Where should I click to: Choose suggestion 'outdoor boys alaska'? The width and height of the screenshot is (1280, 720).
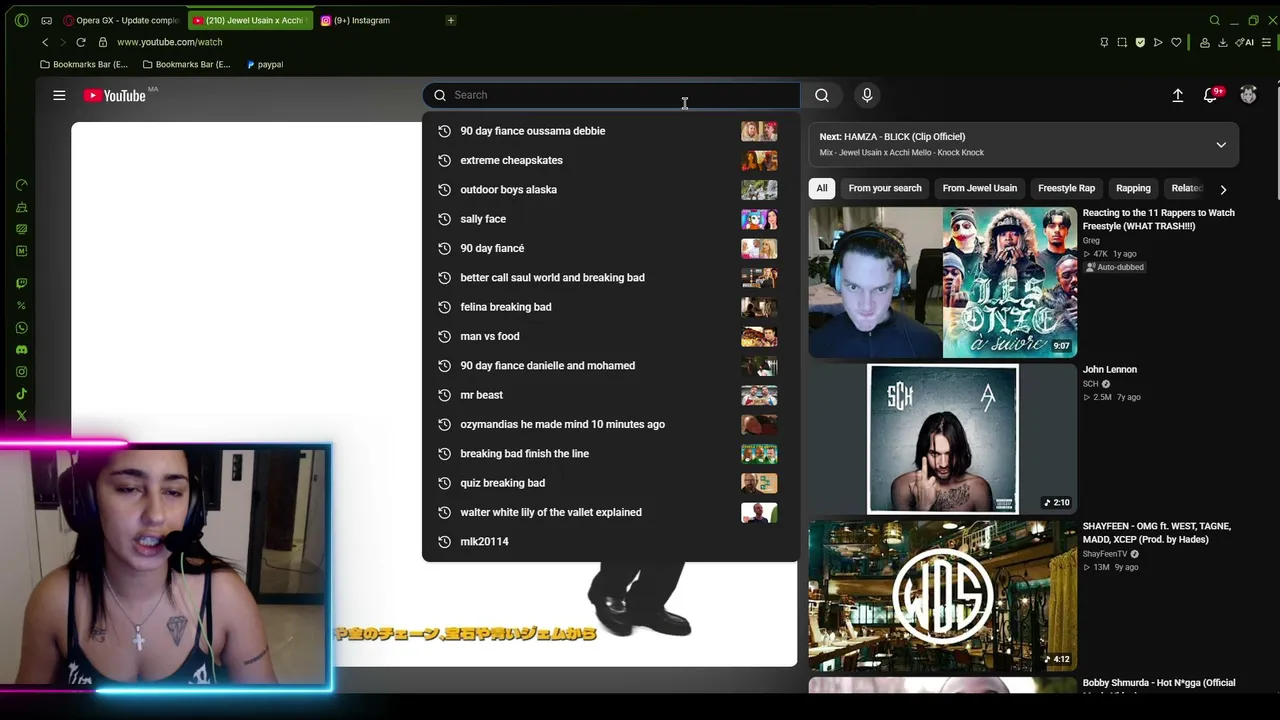[610, 189]
